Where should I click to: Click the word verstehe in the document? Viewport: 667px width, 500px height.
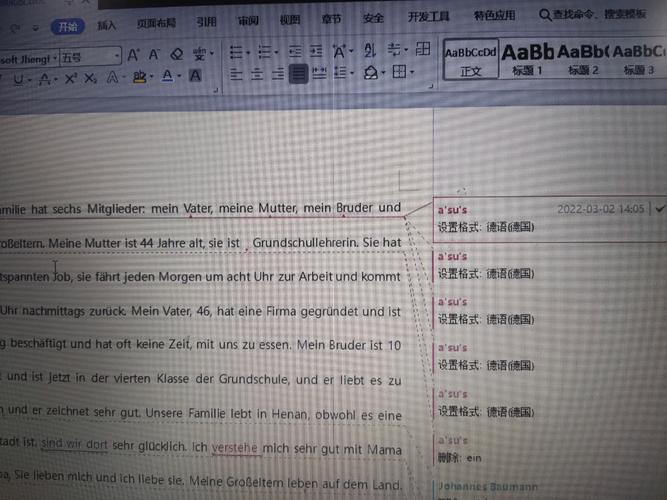pyautogui.click(x=235, y=448)
